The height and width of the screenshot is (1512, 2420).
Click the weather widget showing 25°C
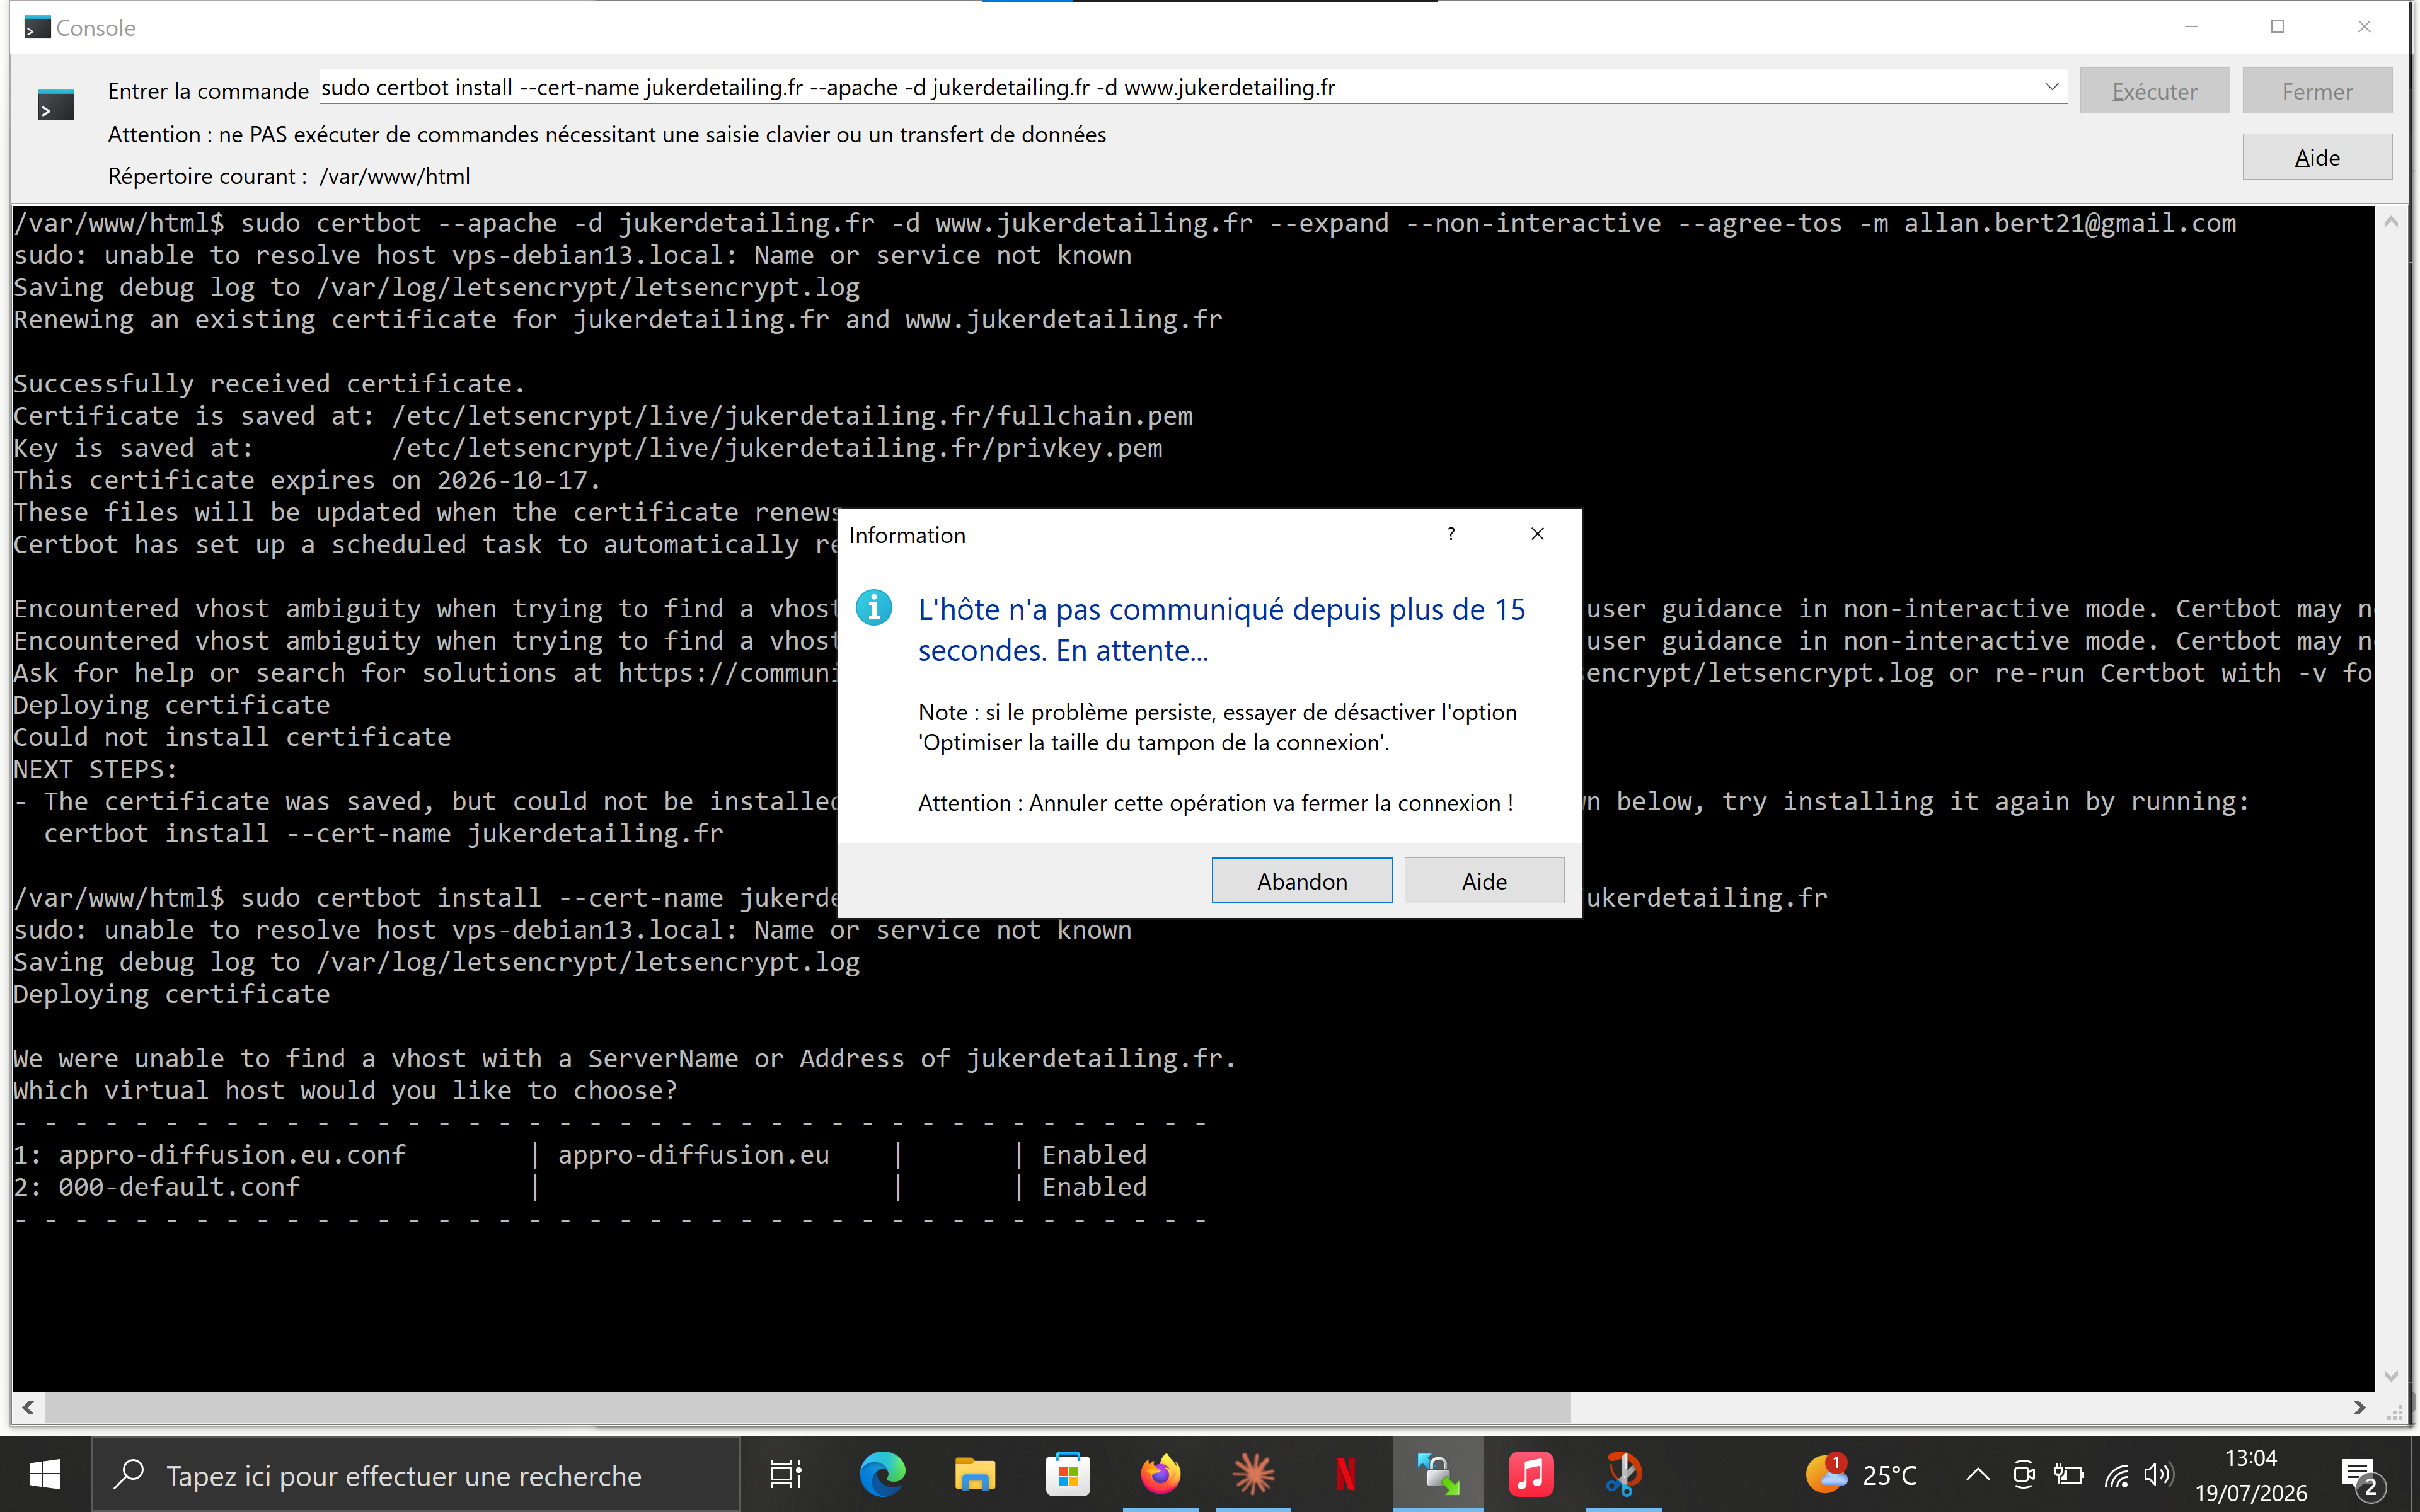pos(1861,1474)
